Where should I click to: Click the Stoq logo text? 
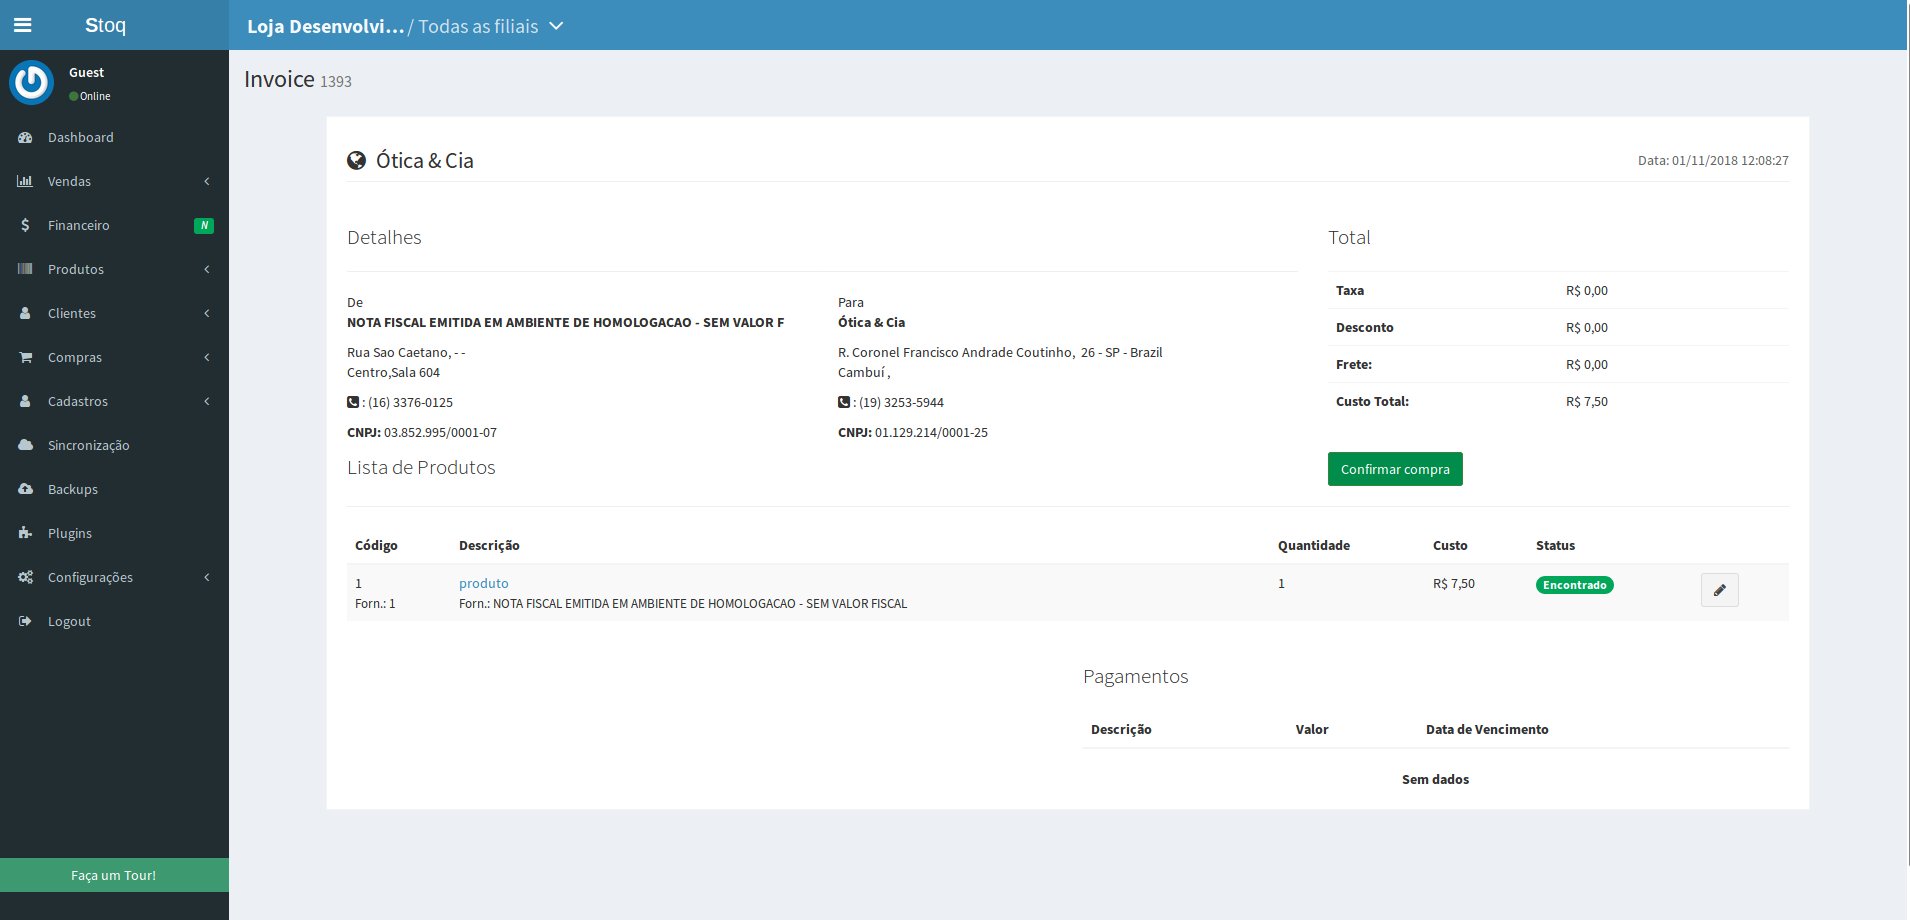105,25
